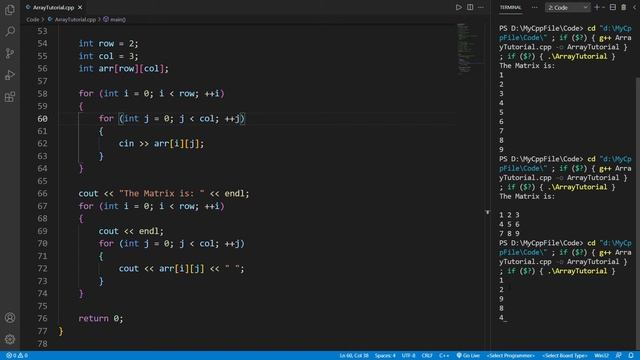Click the terminal input cursor after '4'
The image size is (640, 360).
coord(506,318)
